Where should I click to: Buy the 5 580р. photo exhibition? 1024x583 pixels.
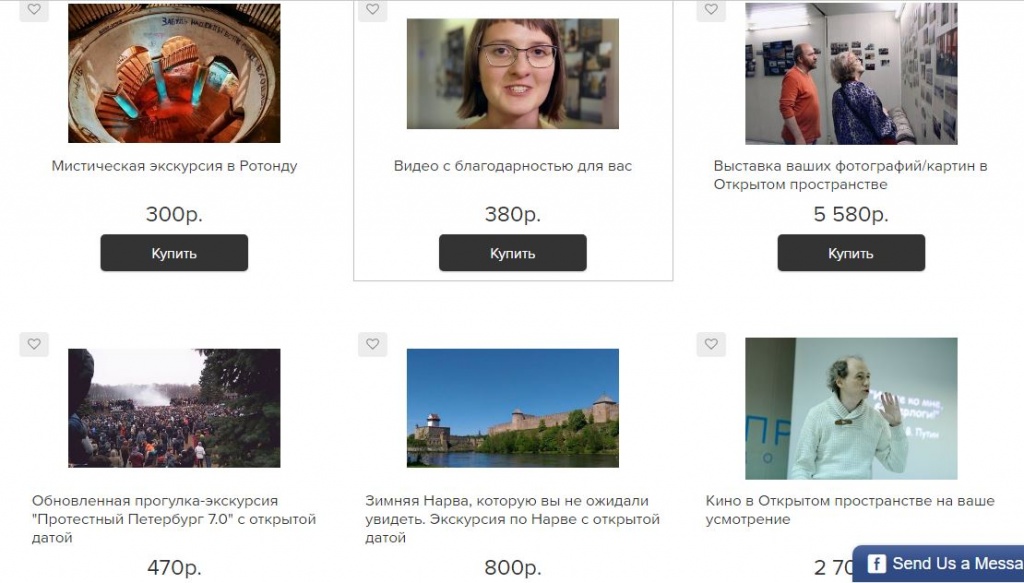click(851, 253)
